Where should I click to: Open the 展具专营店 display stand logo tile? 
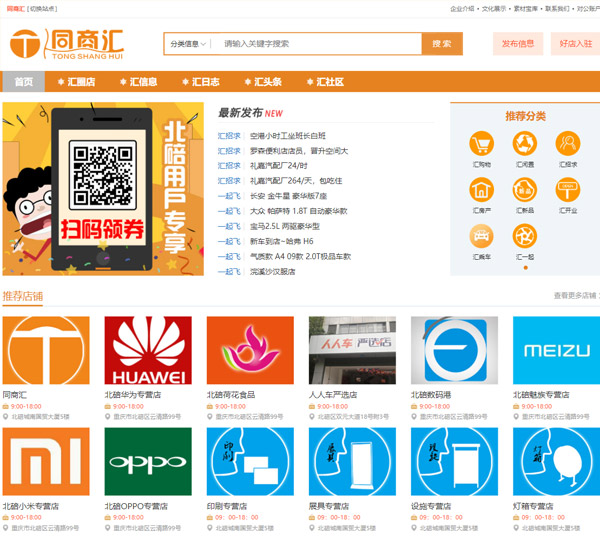(x=352, y=462)
